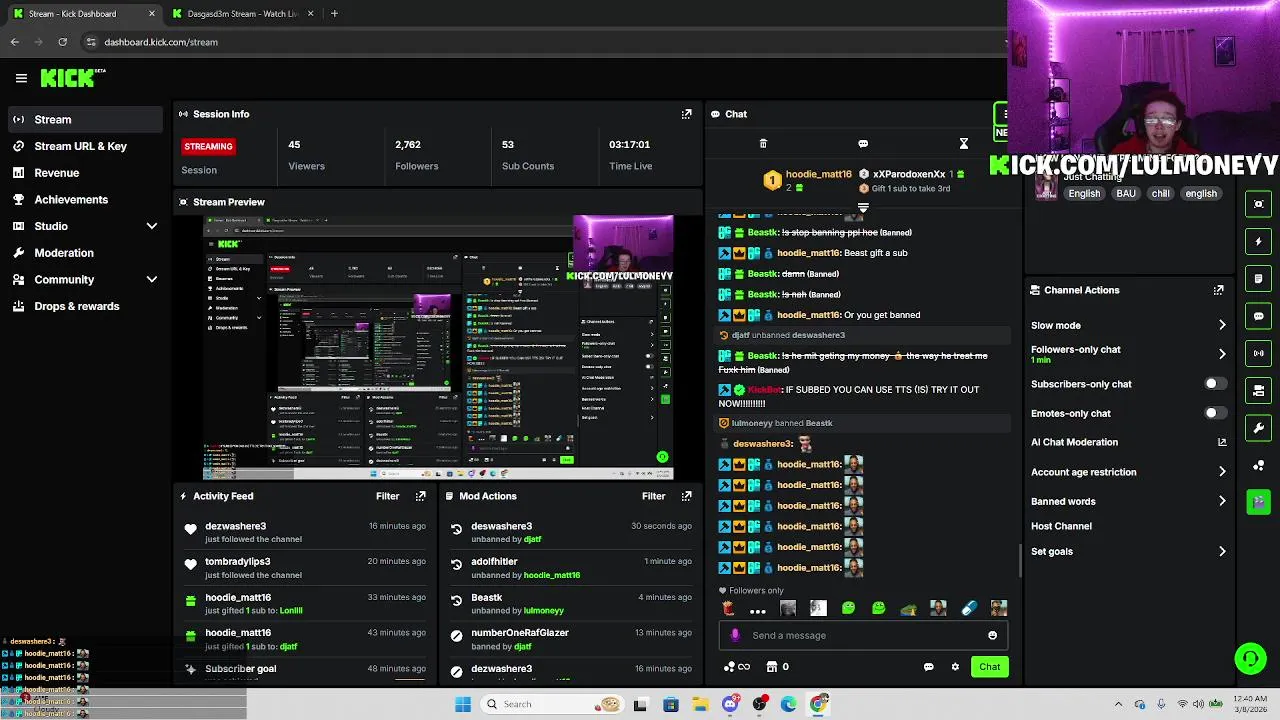Open Account age restriction options arrow
This screenshot has width=1280, height=720.
[1222, 472]
